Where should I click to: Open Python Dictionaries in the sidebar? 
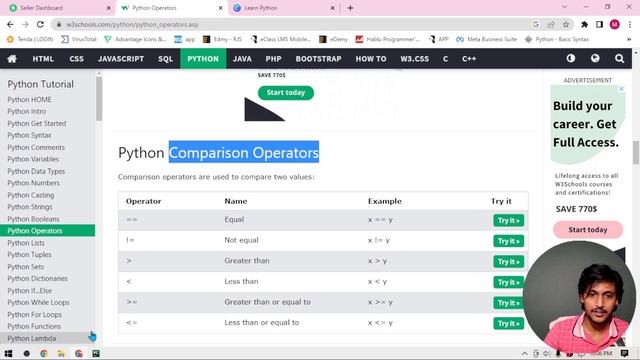38,278
